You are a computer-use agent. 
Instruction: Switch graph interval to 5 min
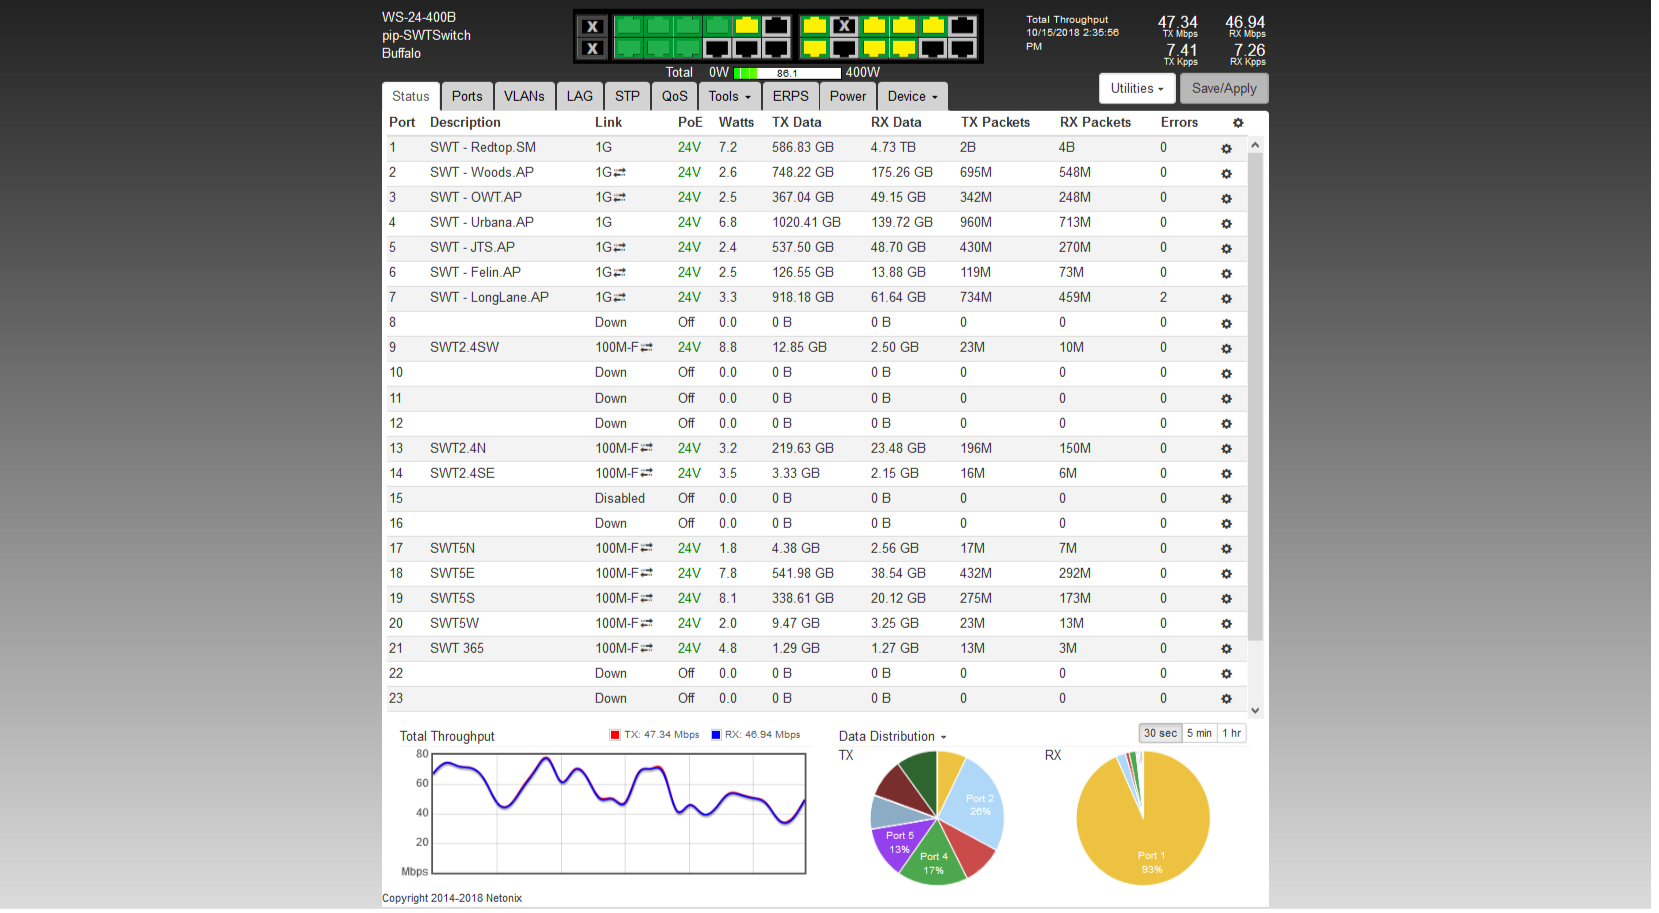(x=1199, y=733)
